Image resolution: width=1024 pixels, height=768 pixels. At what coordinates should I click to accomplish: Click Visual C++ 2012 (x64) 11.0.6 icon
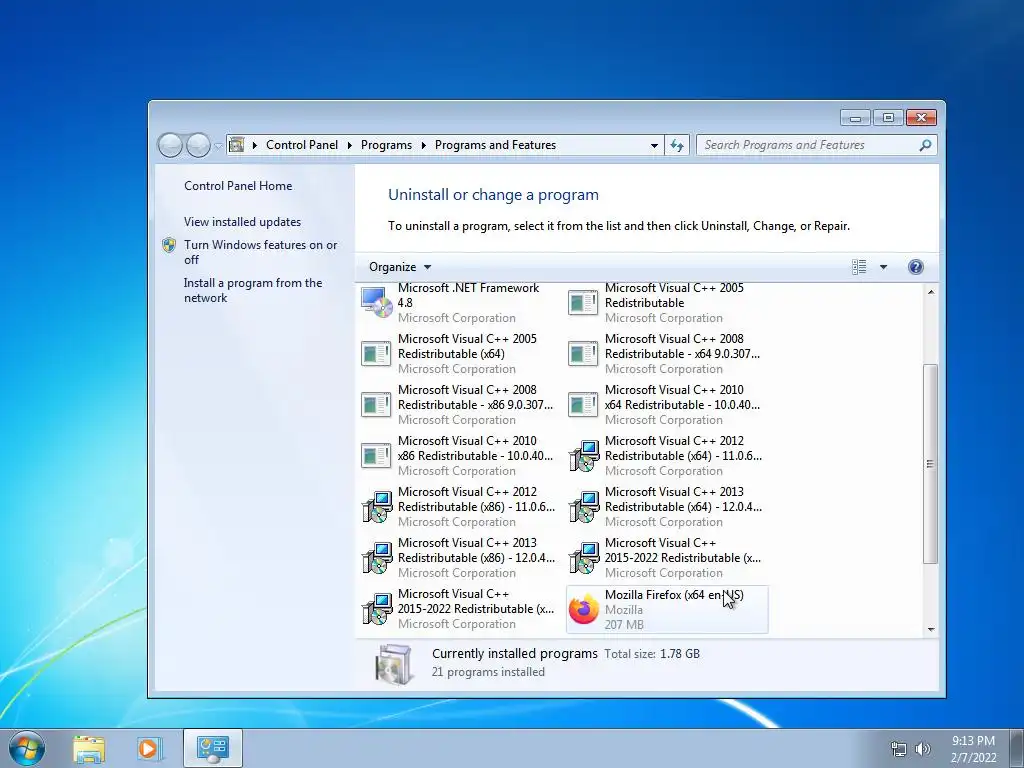pos(584,456)
